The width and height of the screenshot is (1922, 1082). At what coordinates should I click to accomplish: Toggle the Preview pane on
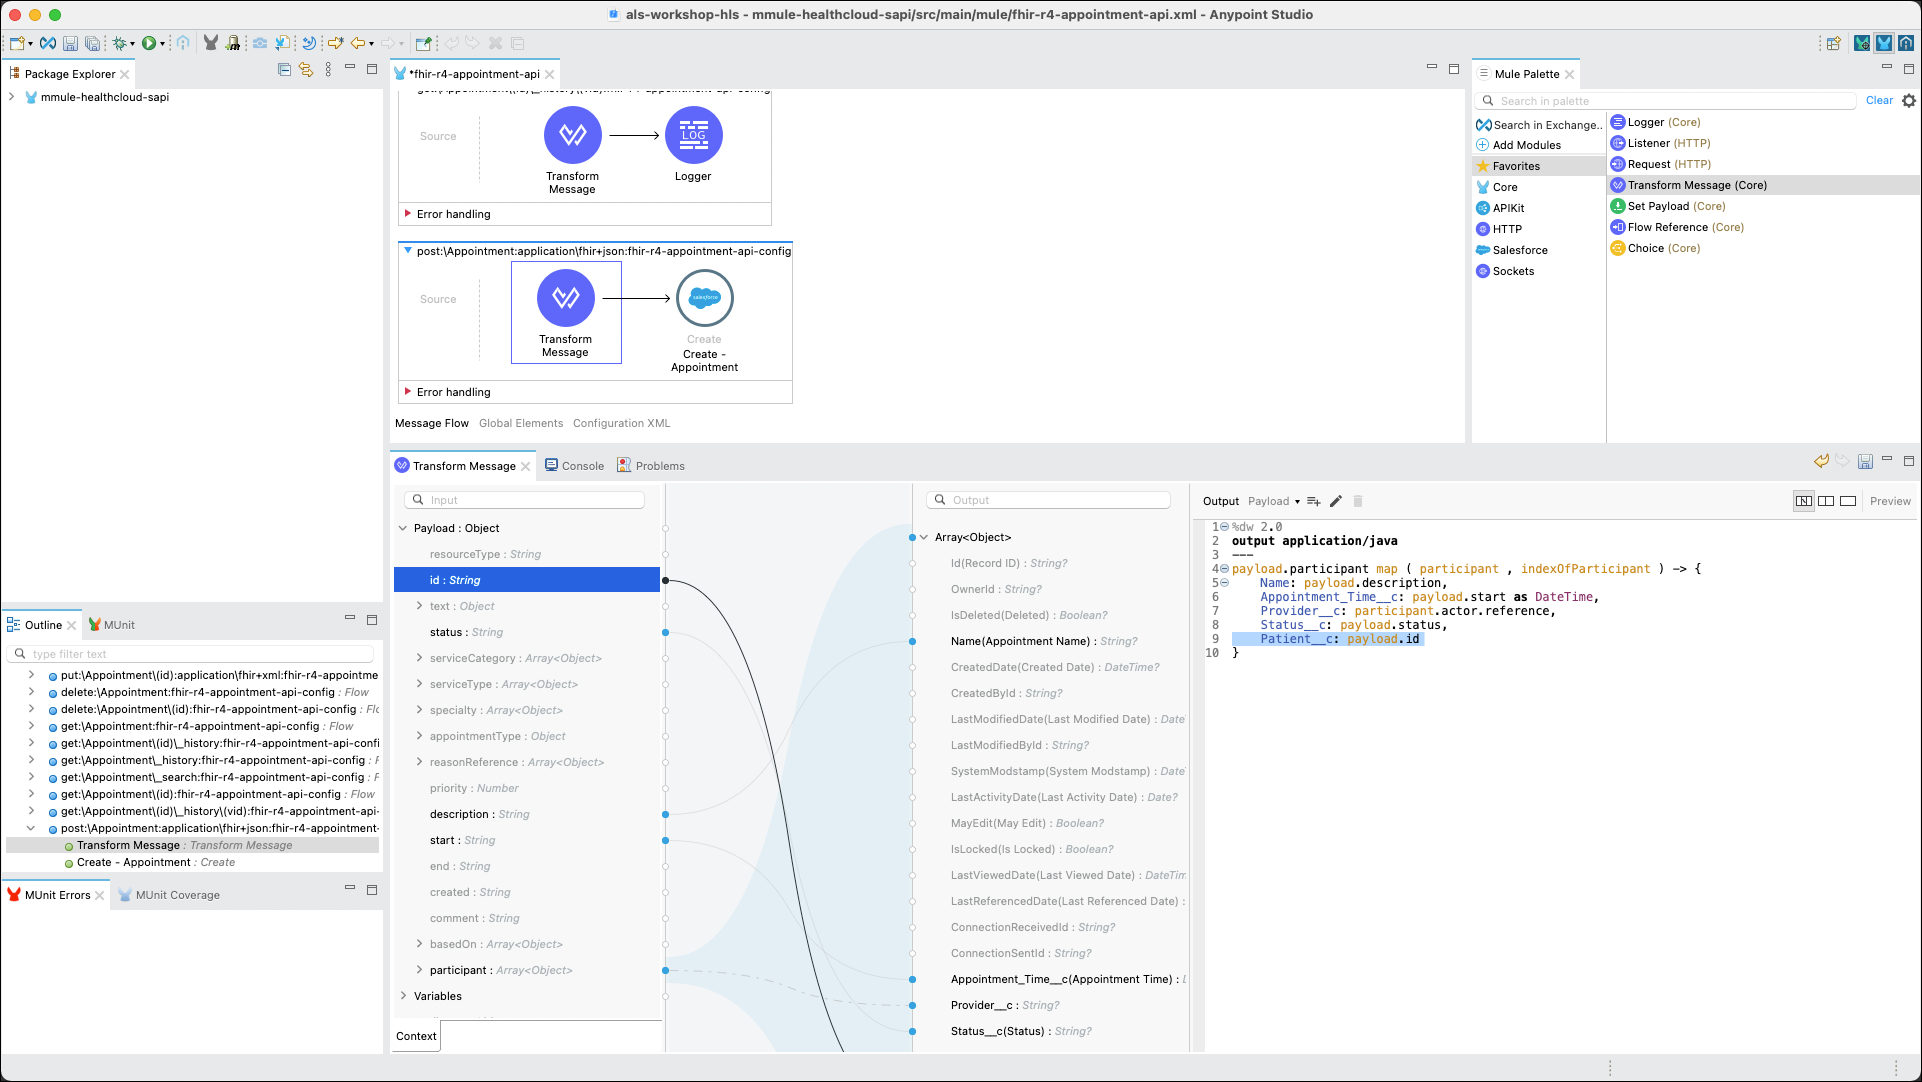[x=1890, y=501]
